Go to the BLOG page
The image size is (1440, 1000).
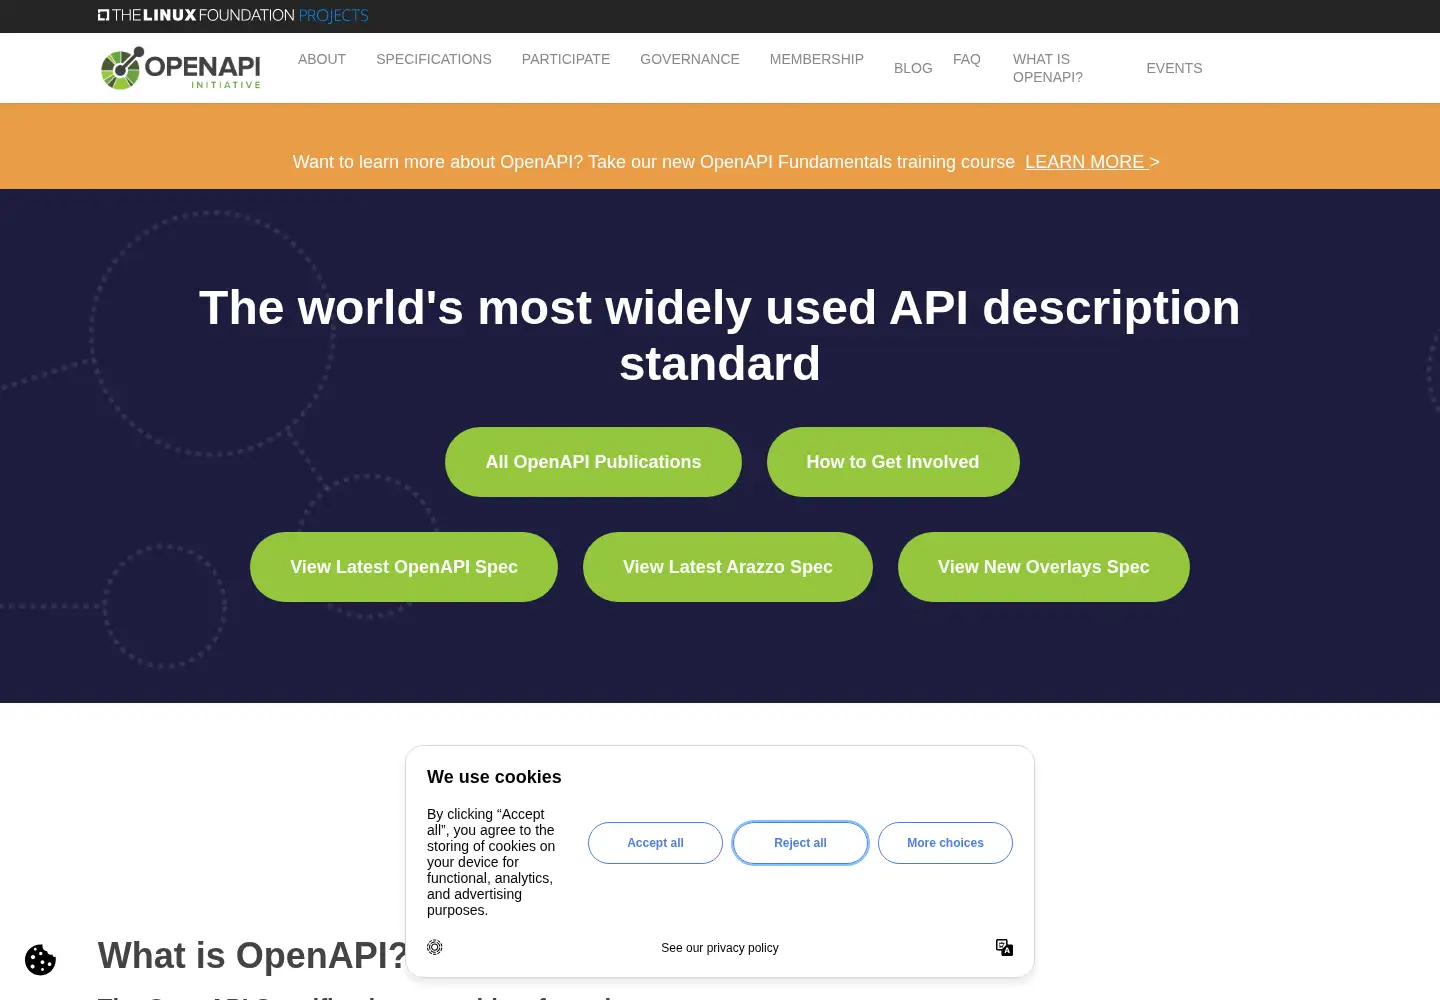(913, 68)
